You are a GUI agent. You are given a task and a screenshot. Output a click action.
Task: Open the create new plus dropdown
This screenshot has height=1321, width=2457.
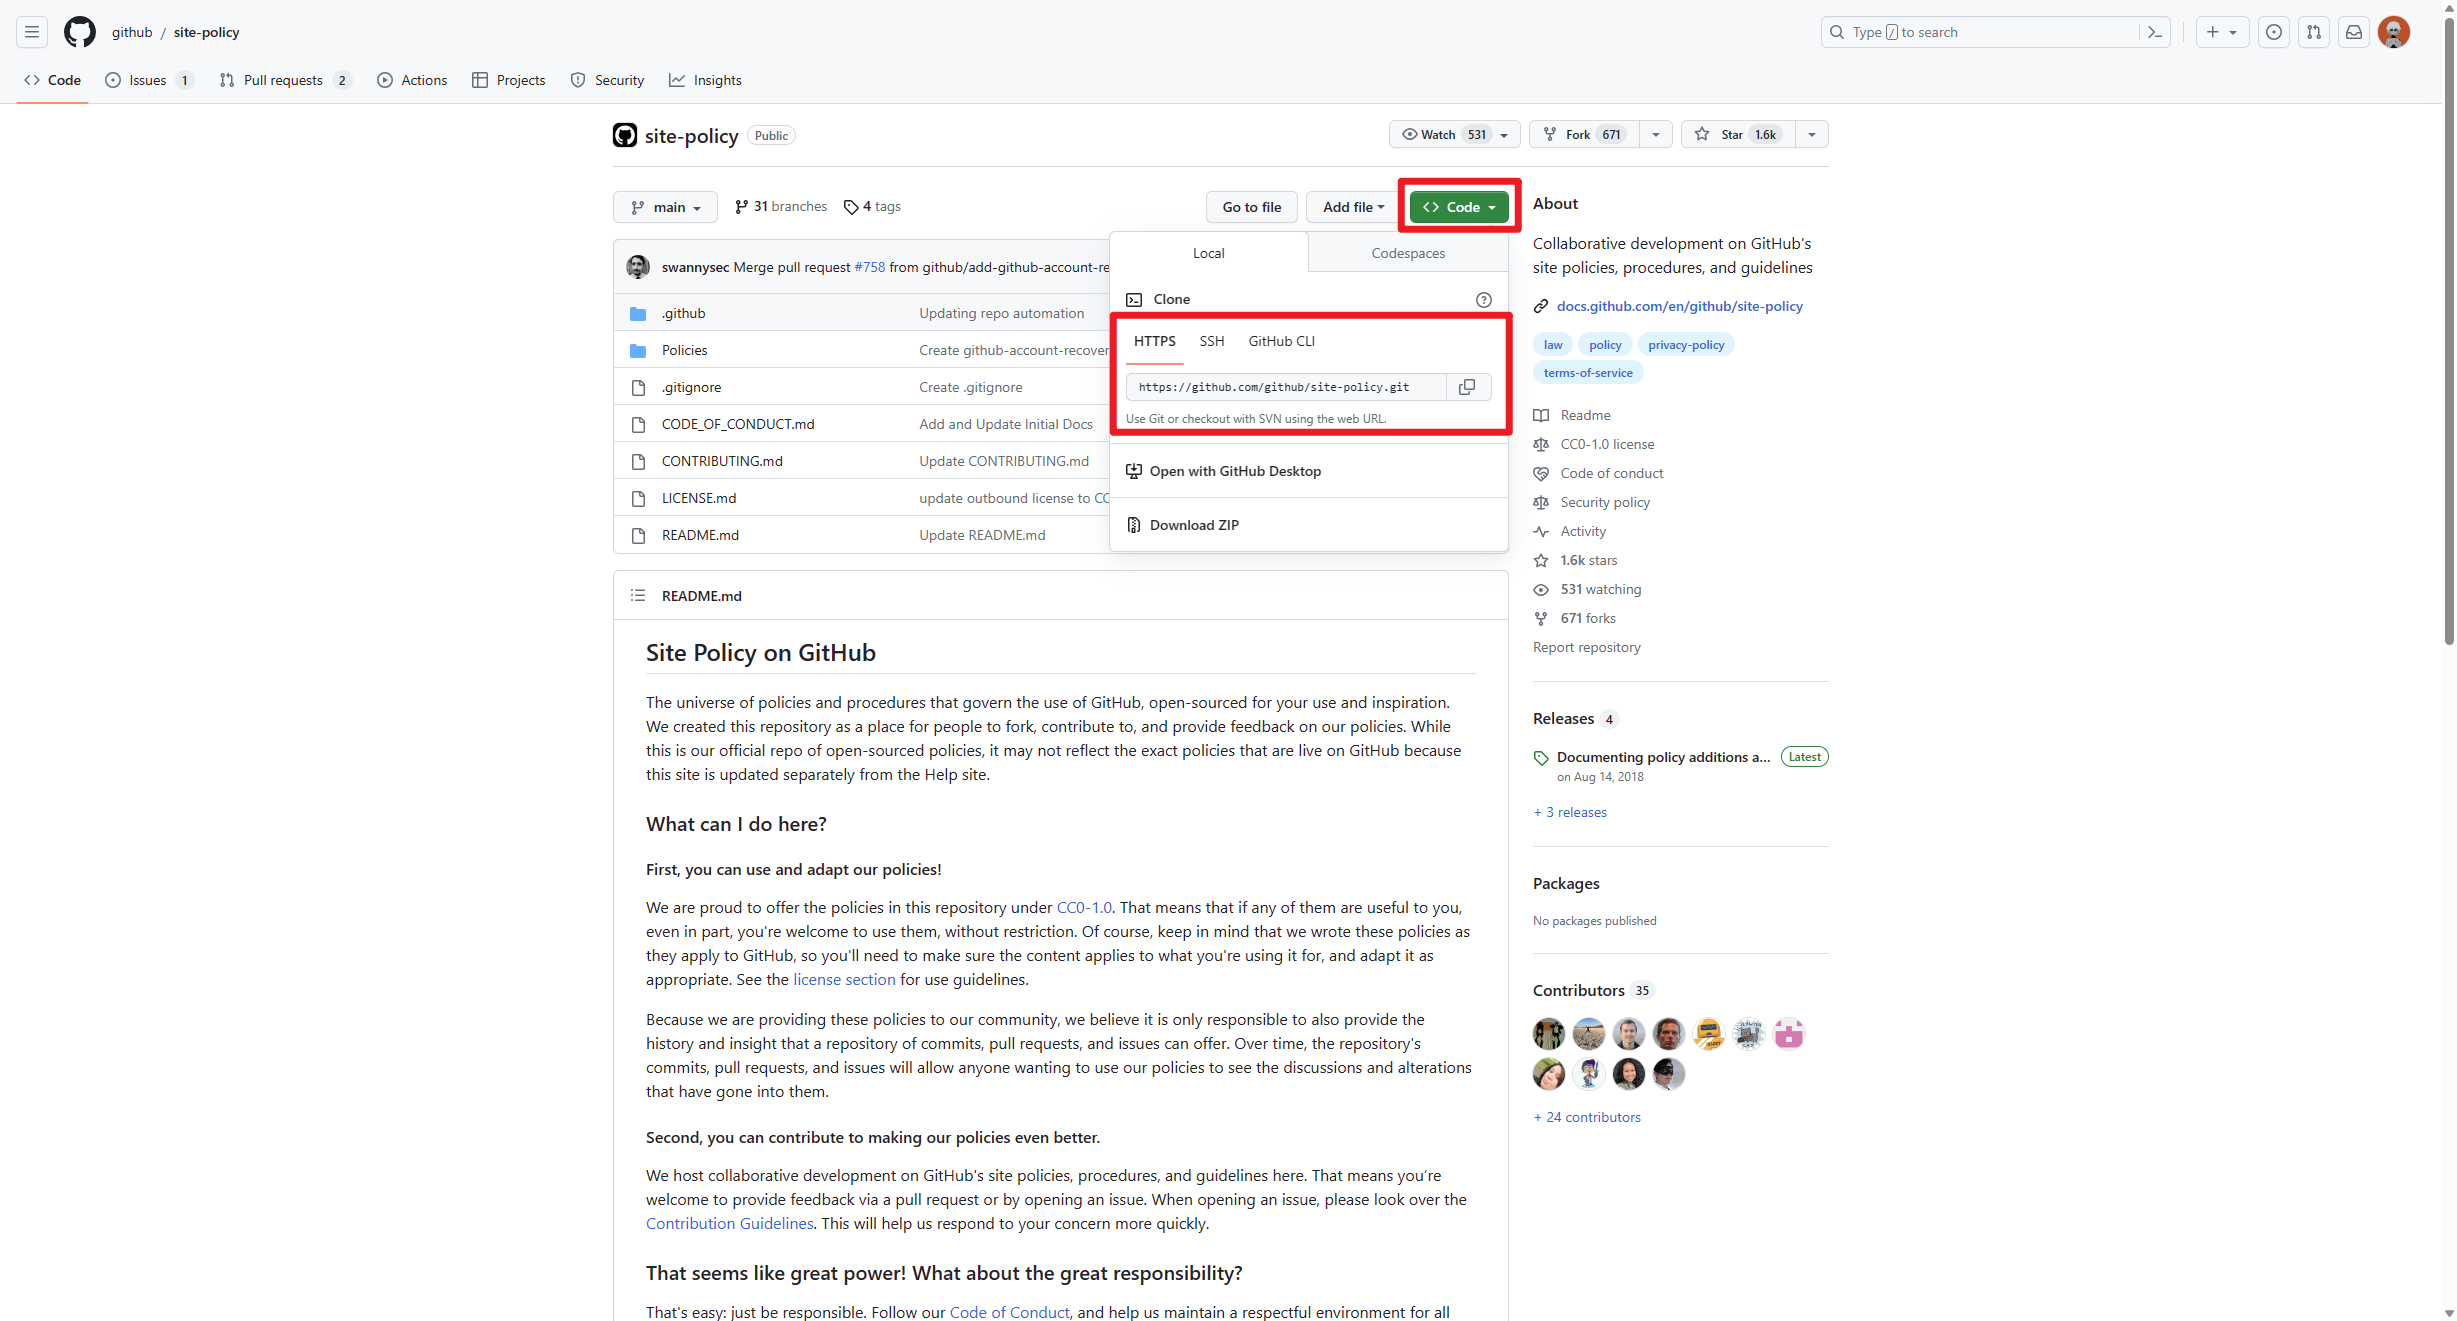point(2222,32)
